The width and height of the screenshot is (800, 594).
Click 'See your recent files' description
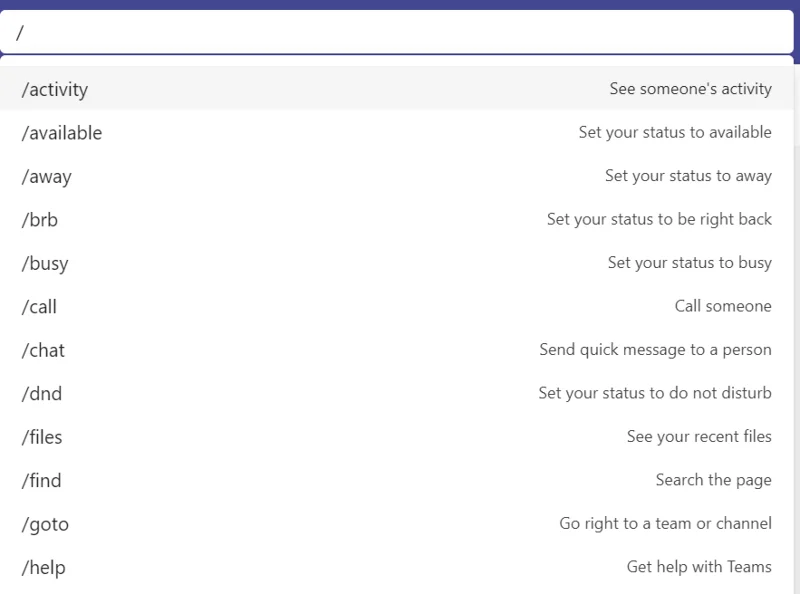tap(699, 436)
